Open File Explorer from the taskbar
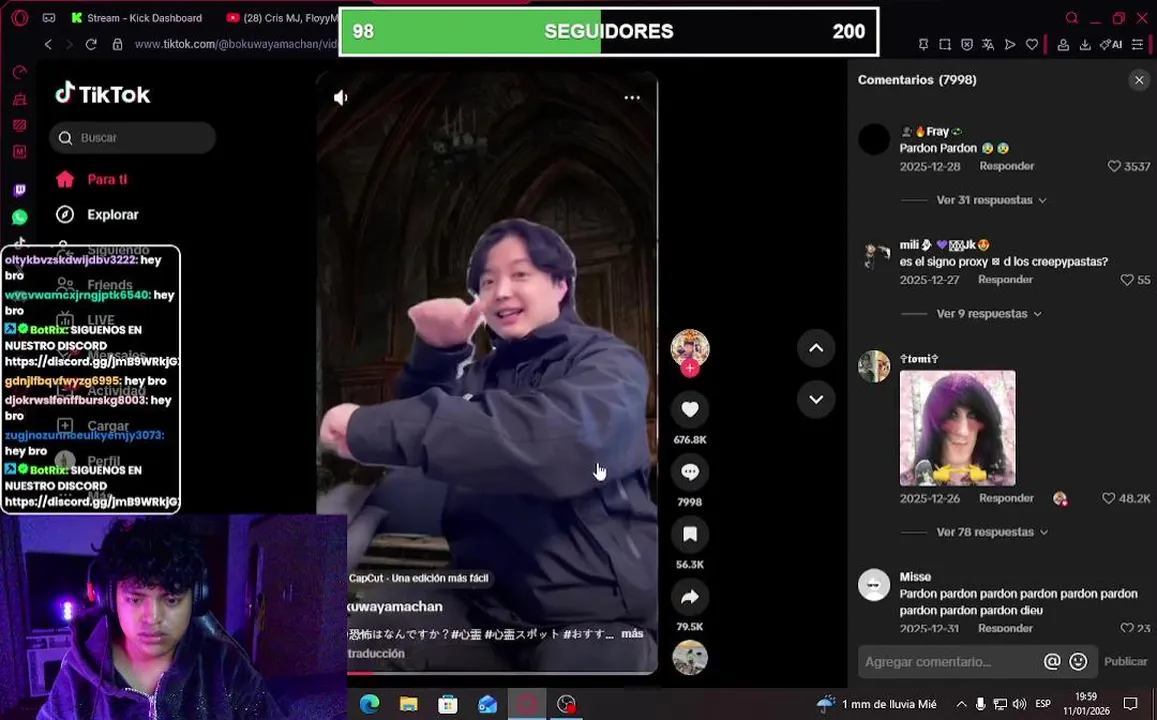This screenshot has width=1157, height=720. (409, 704)
